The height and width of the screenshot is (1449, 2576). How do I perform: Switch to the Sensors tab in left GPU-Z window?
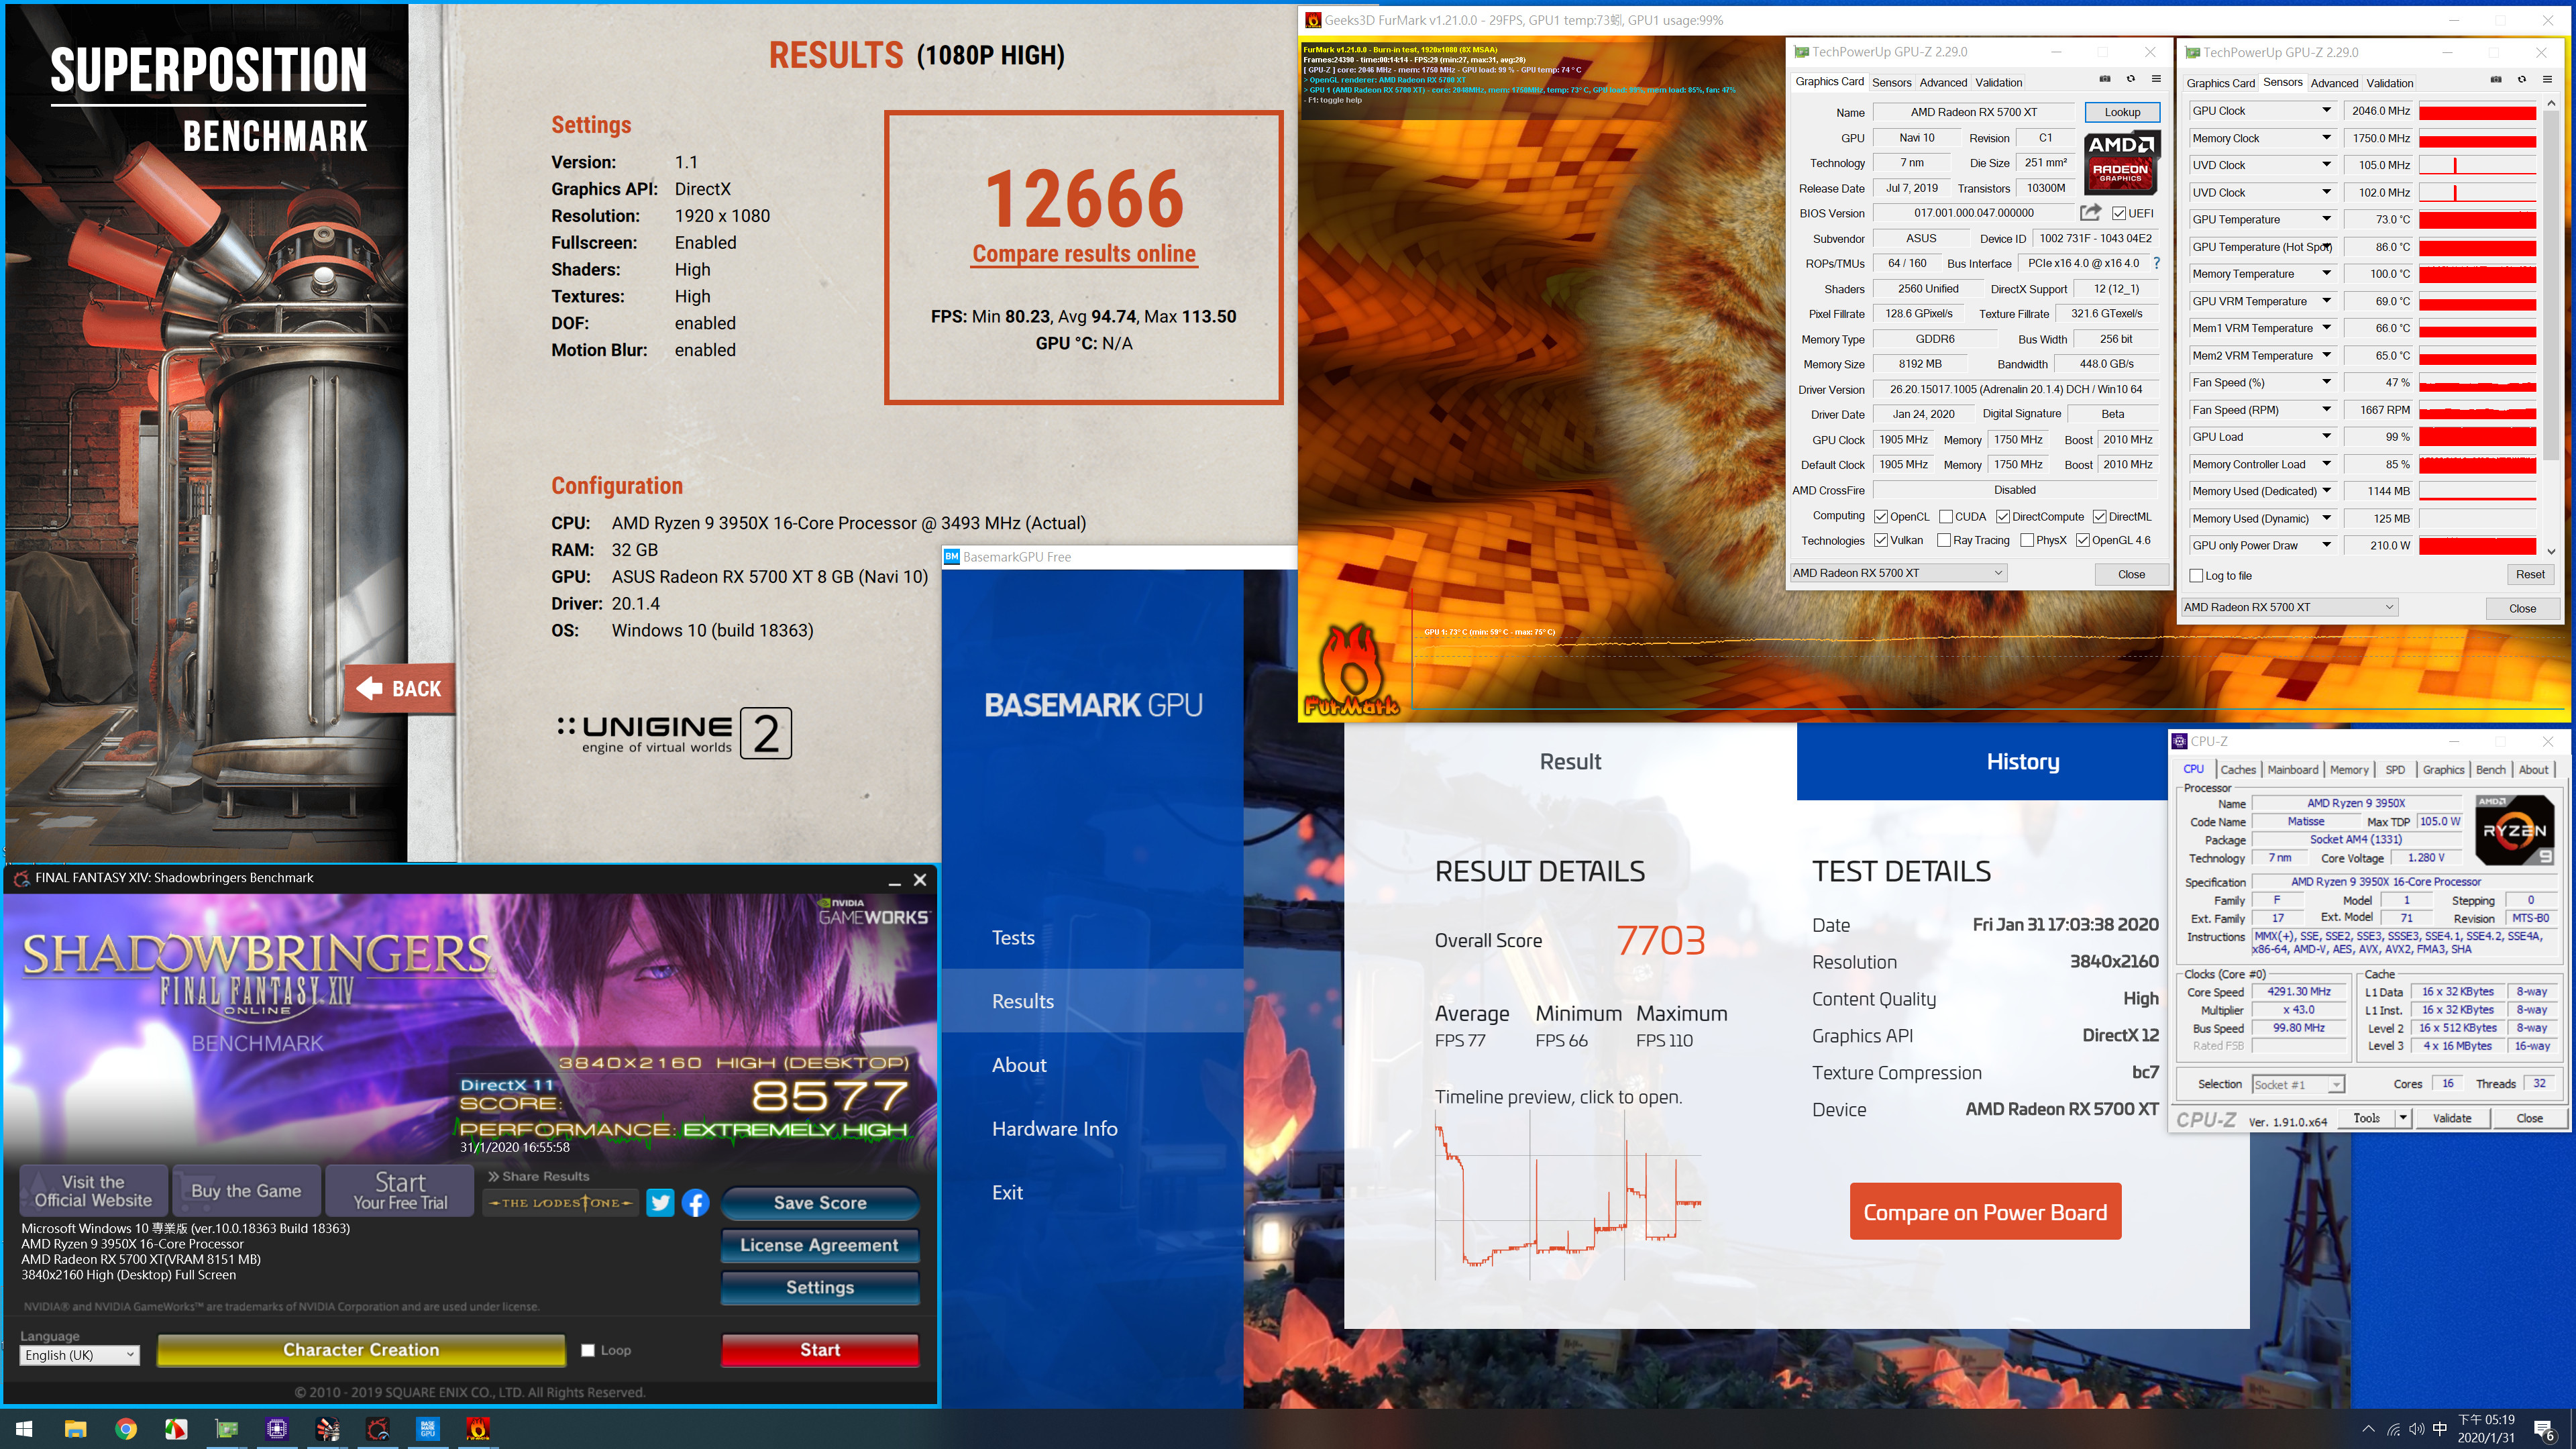1891,82
